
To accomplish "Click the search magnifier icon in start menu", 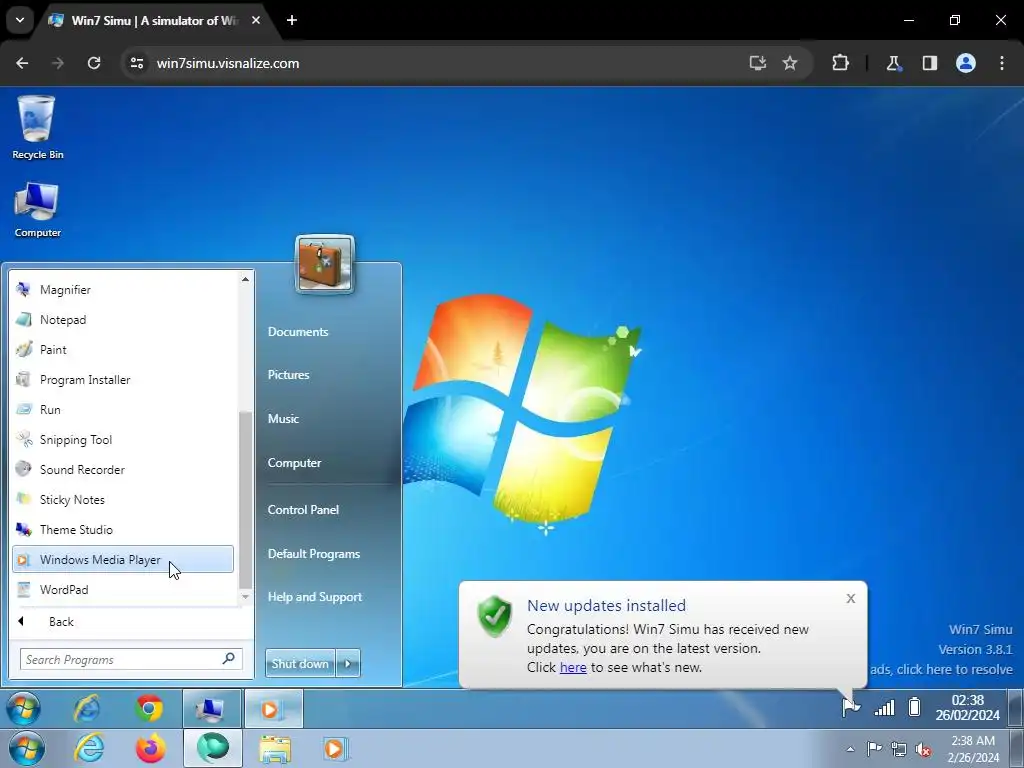I will coord(229,658).
